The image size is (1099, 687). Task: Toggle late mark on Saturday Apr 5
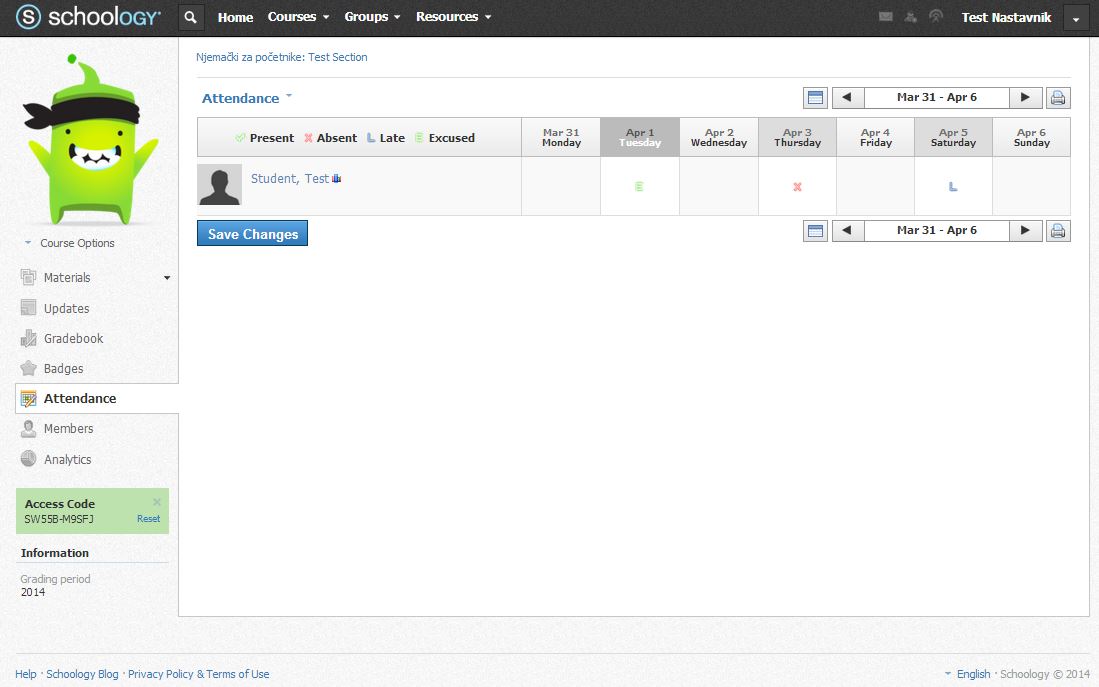point(953,187)
